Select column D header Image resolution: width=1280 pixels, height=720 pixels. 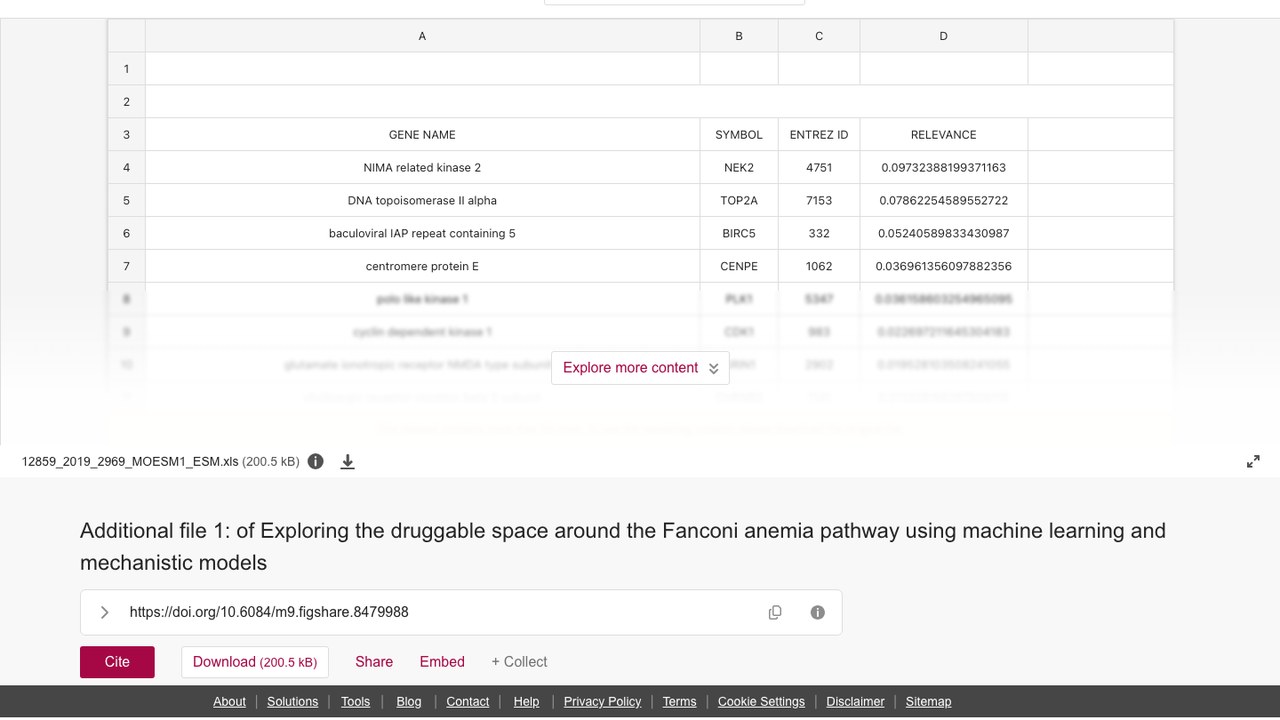click(x=944, y=36)
